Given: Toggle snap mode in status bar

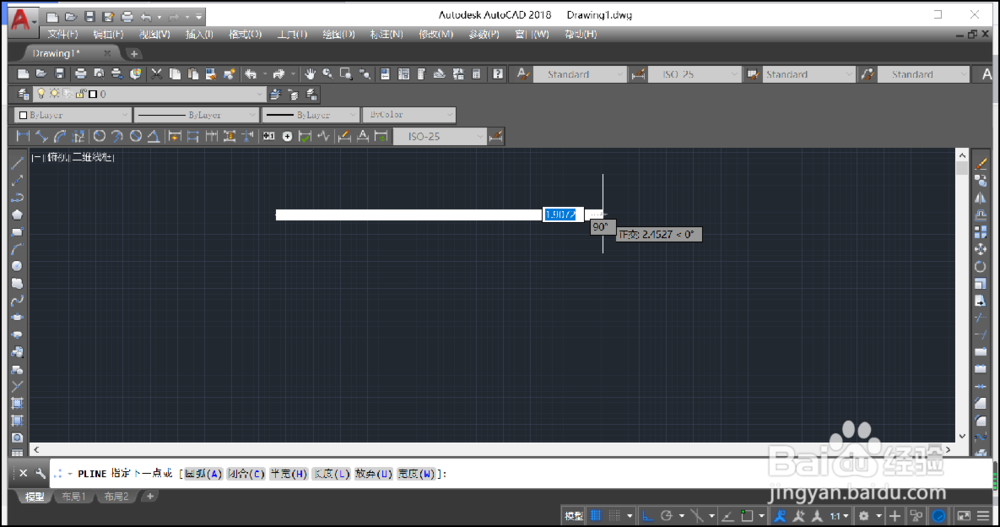Looking at the screenshot, I should [x=614, y=516].
